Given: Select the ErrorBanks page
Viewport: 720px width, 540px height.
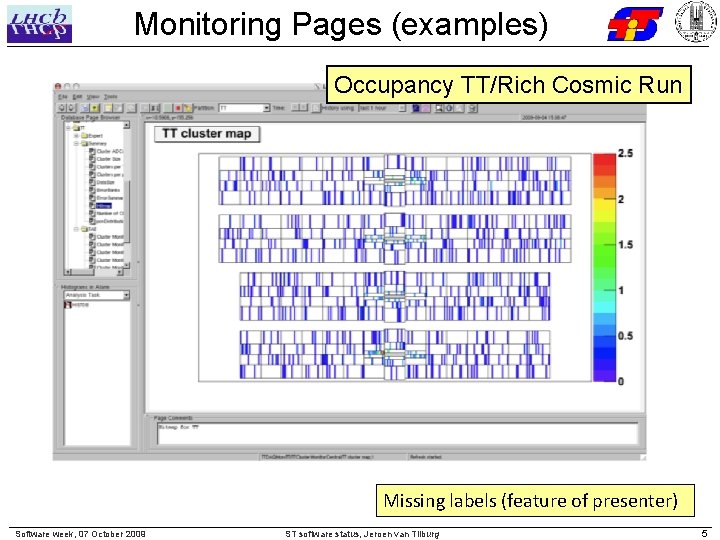Looking at the screenshot, I should tap(105, 190).
